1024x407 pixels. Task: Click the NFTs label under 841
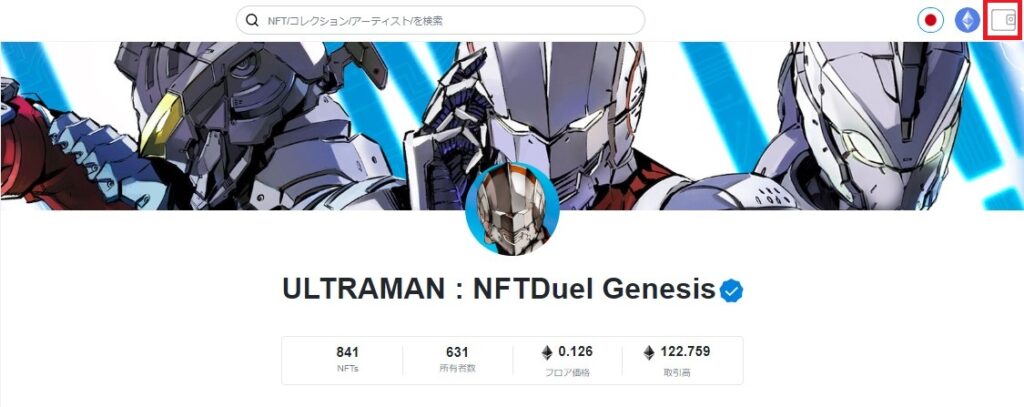347,368
